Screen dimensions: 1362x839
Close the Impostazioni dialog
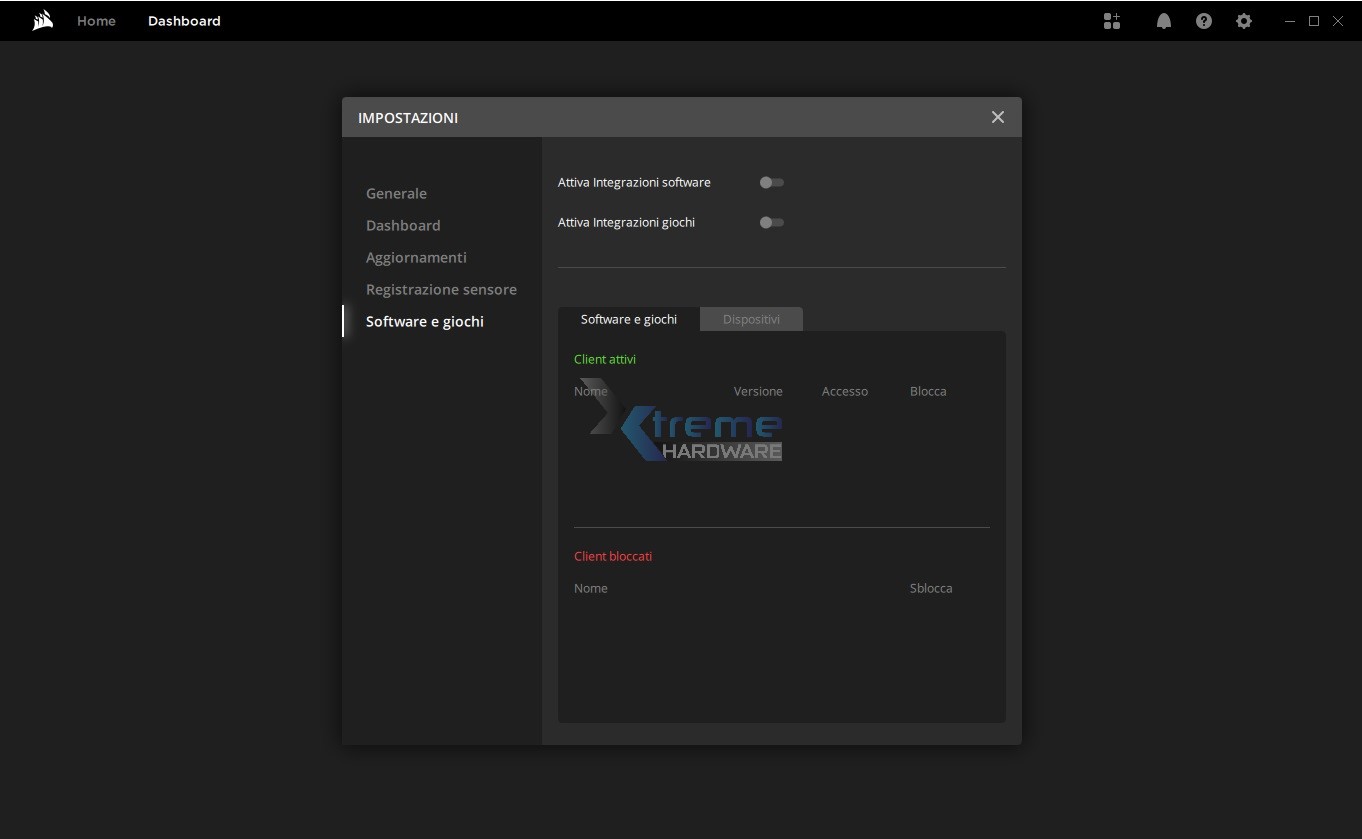pos(997,117)
